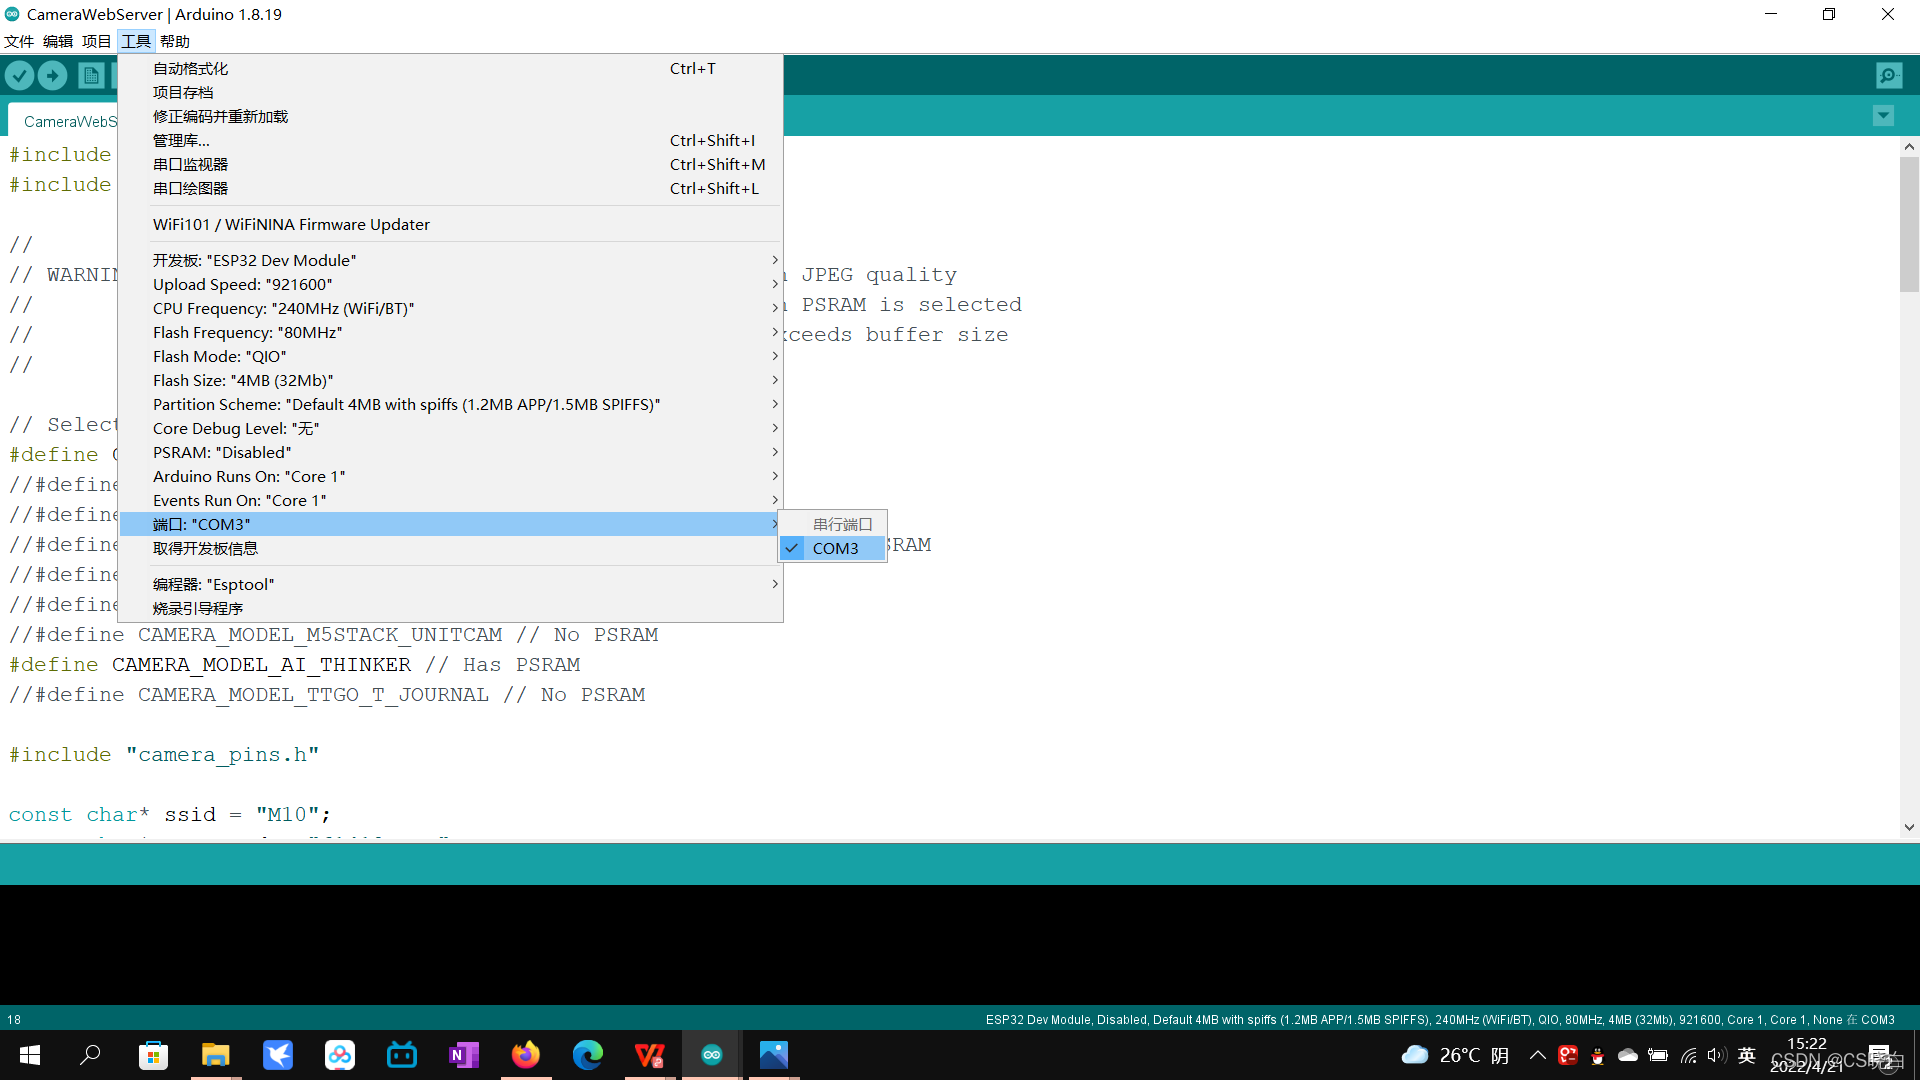Expand the CPU Frequency 240MHz submenu
1920x1080 pixels.
[450, 308]
